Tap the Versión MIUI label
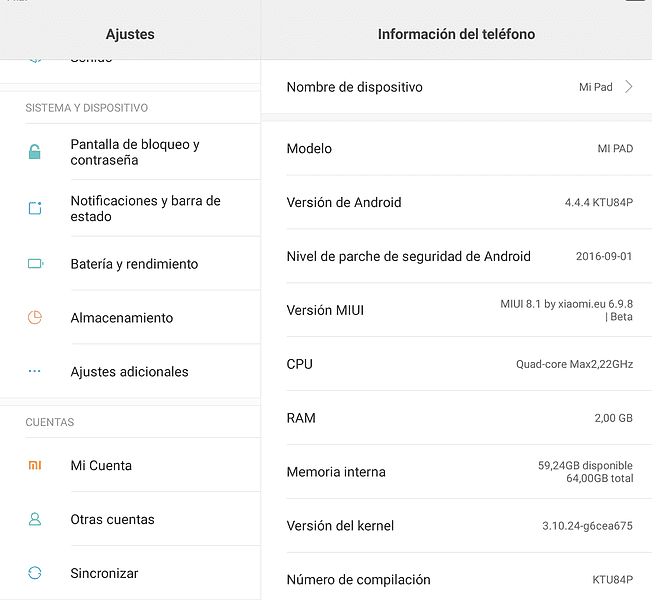652x600 pixels. point(325,310)
